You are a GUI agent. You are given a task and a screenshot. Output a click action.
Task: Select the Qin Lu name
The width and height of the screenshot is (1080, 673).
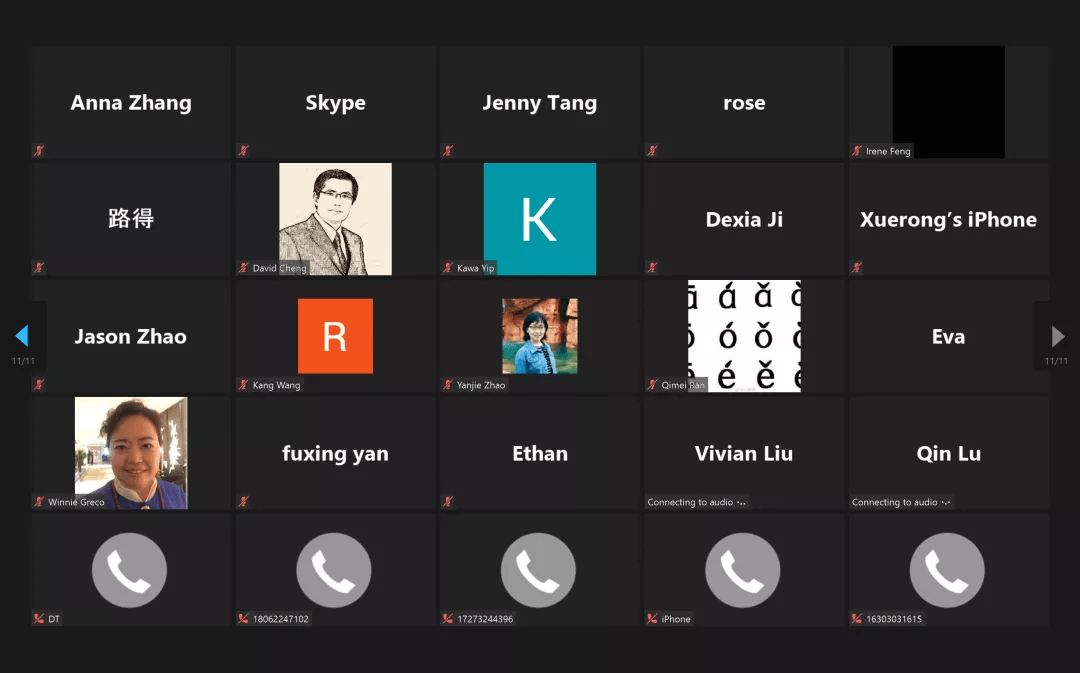click(x=948, y=454)
